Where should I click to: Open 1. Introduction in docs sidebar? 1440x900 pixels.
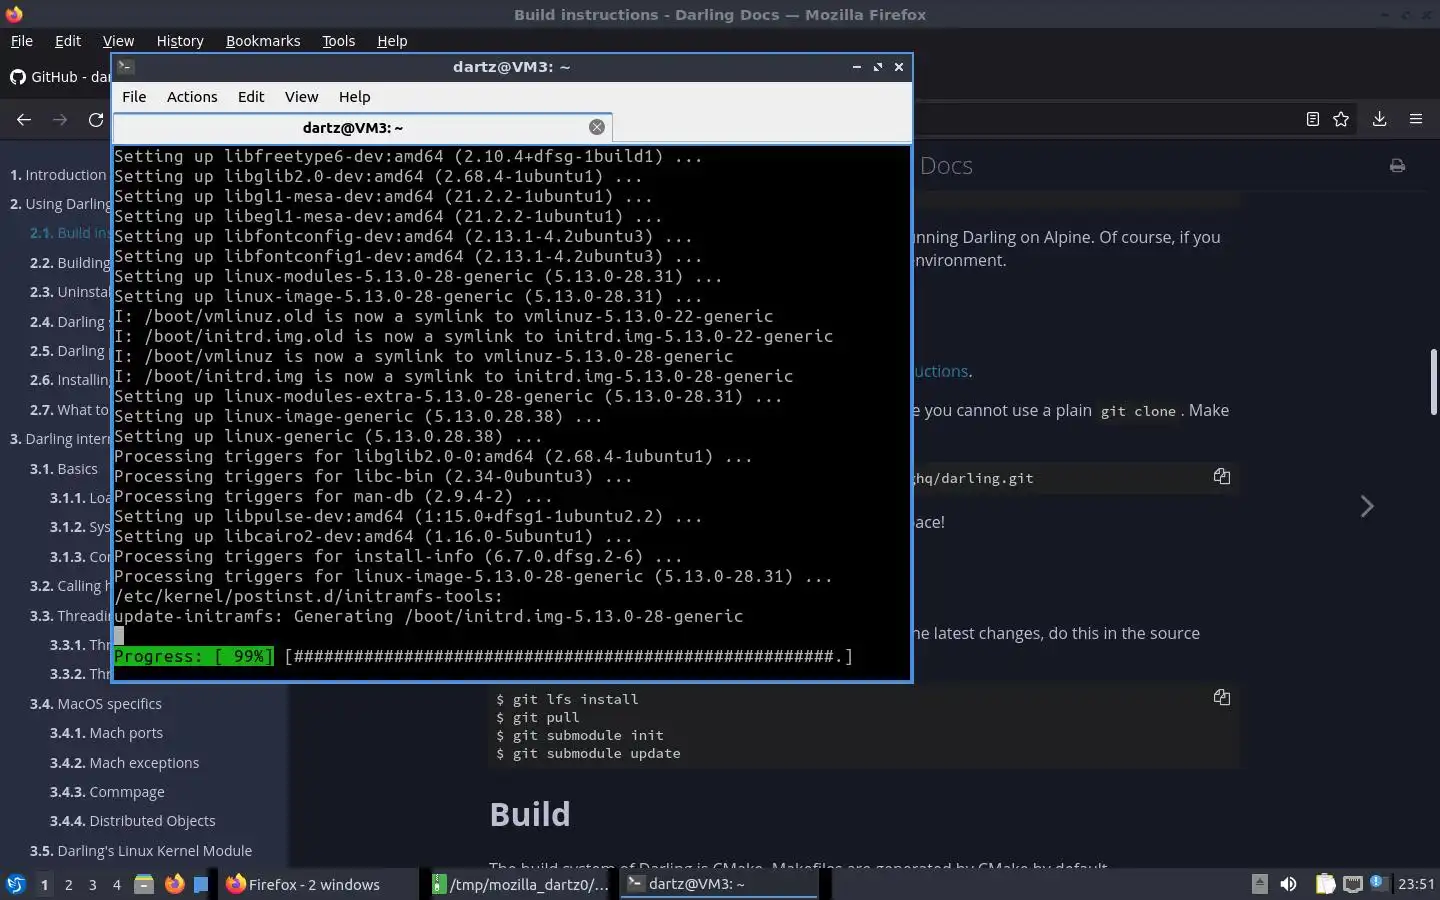pyautogui.click(x=58, y=175)
